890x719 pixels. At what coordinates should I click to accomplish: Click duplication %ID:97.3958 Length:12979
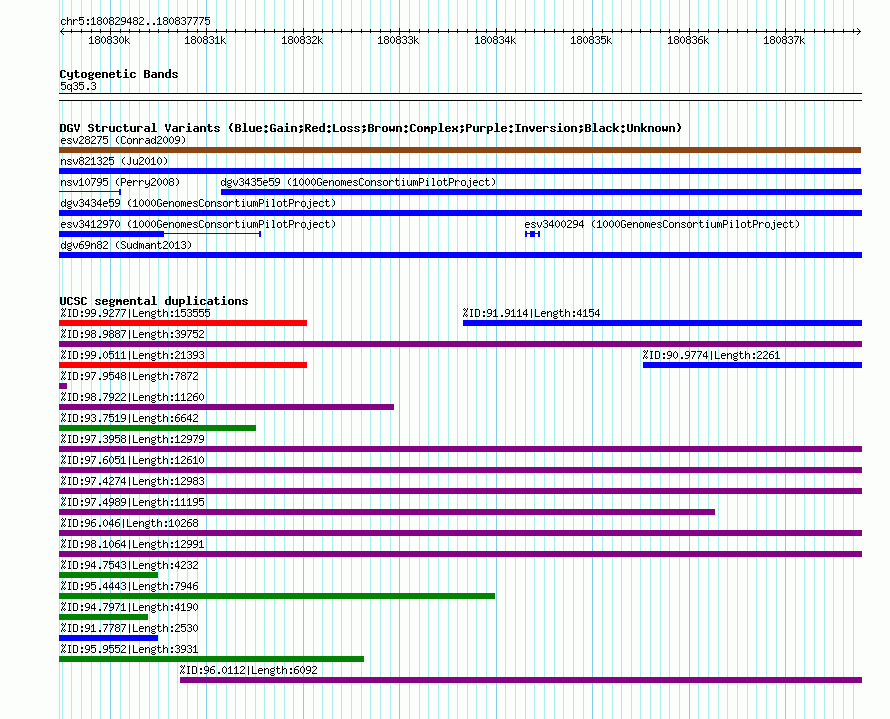point(460,449)
